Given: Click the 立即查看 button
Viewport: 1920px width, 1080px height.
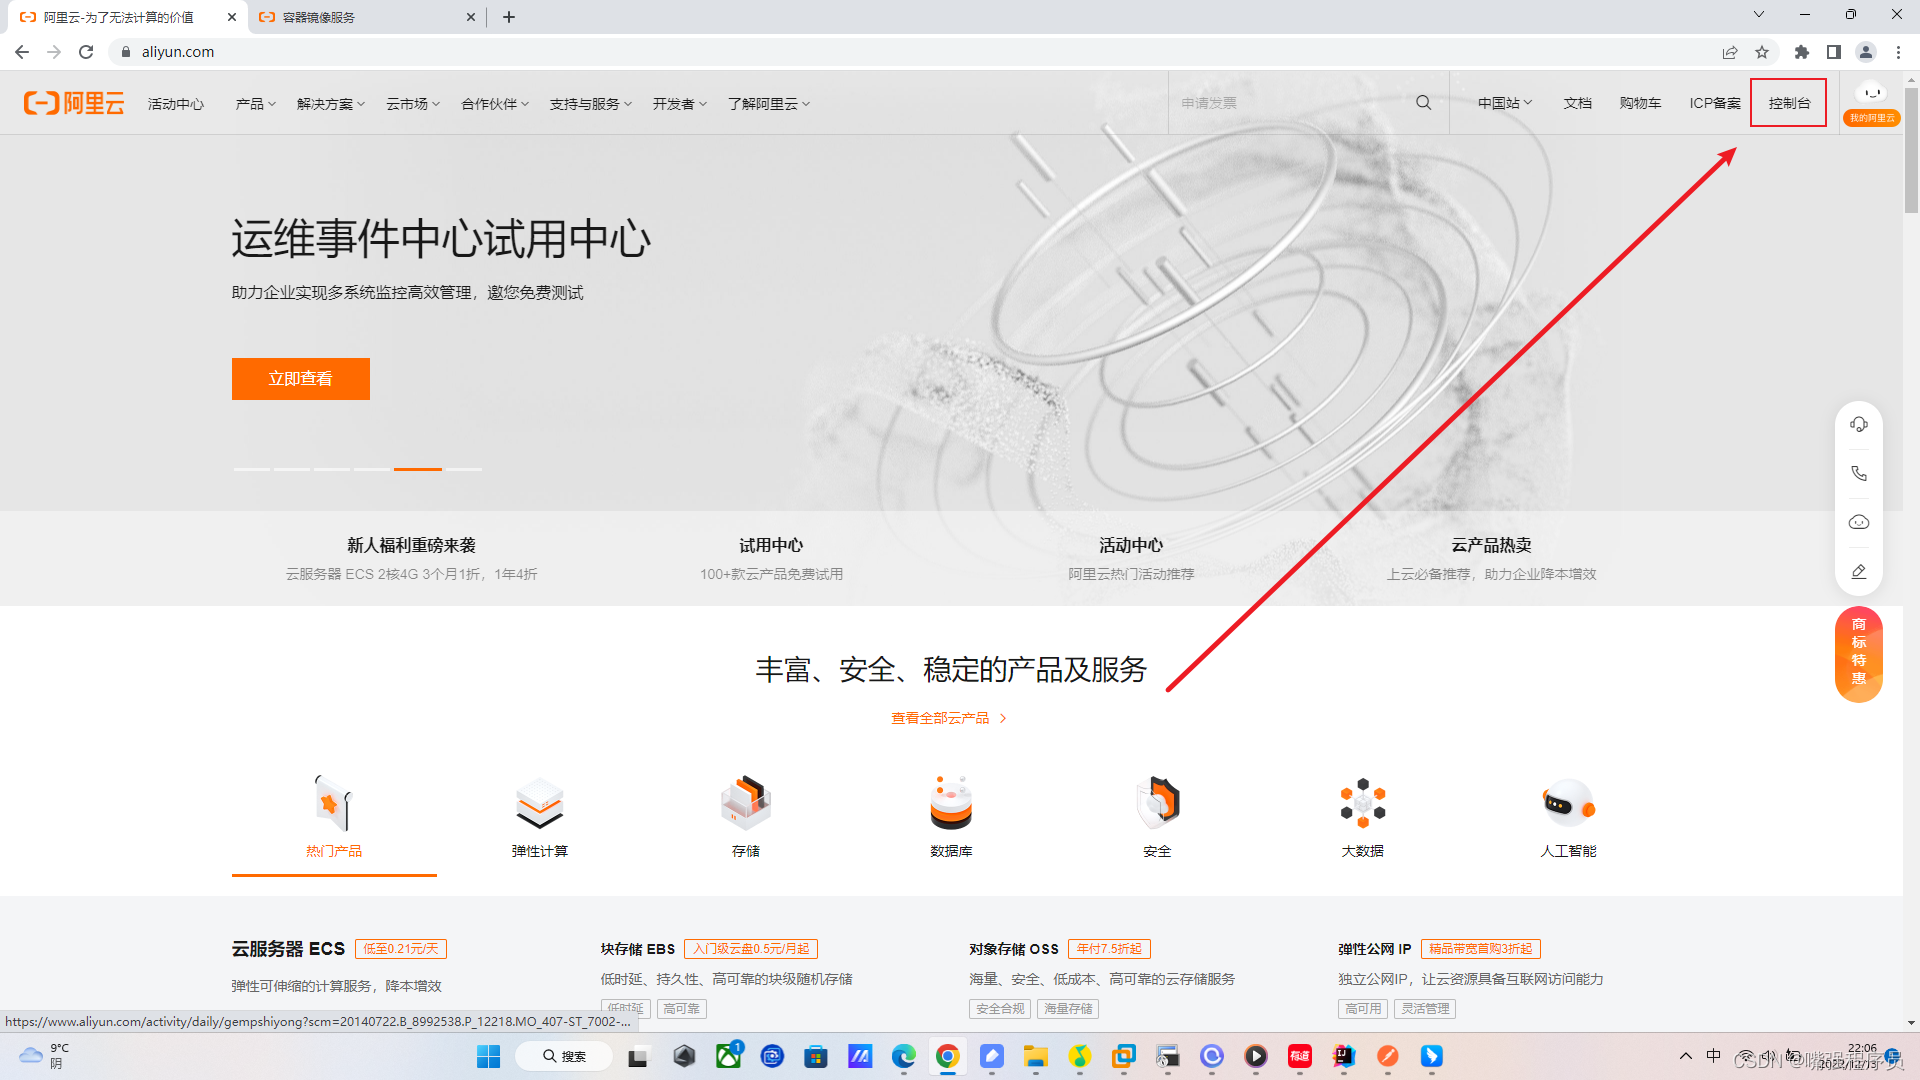Looking at the screenshot, I should 300,379.
